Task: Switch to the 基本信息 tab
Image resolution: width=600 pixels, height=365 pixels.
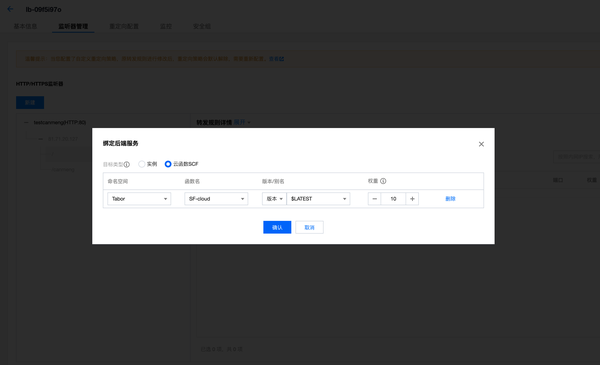Action: [25, 26]
